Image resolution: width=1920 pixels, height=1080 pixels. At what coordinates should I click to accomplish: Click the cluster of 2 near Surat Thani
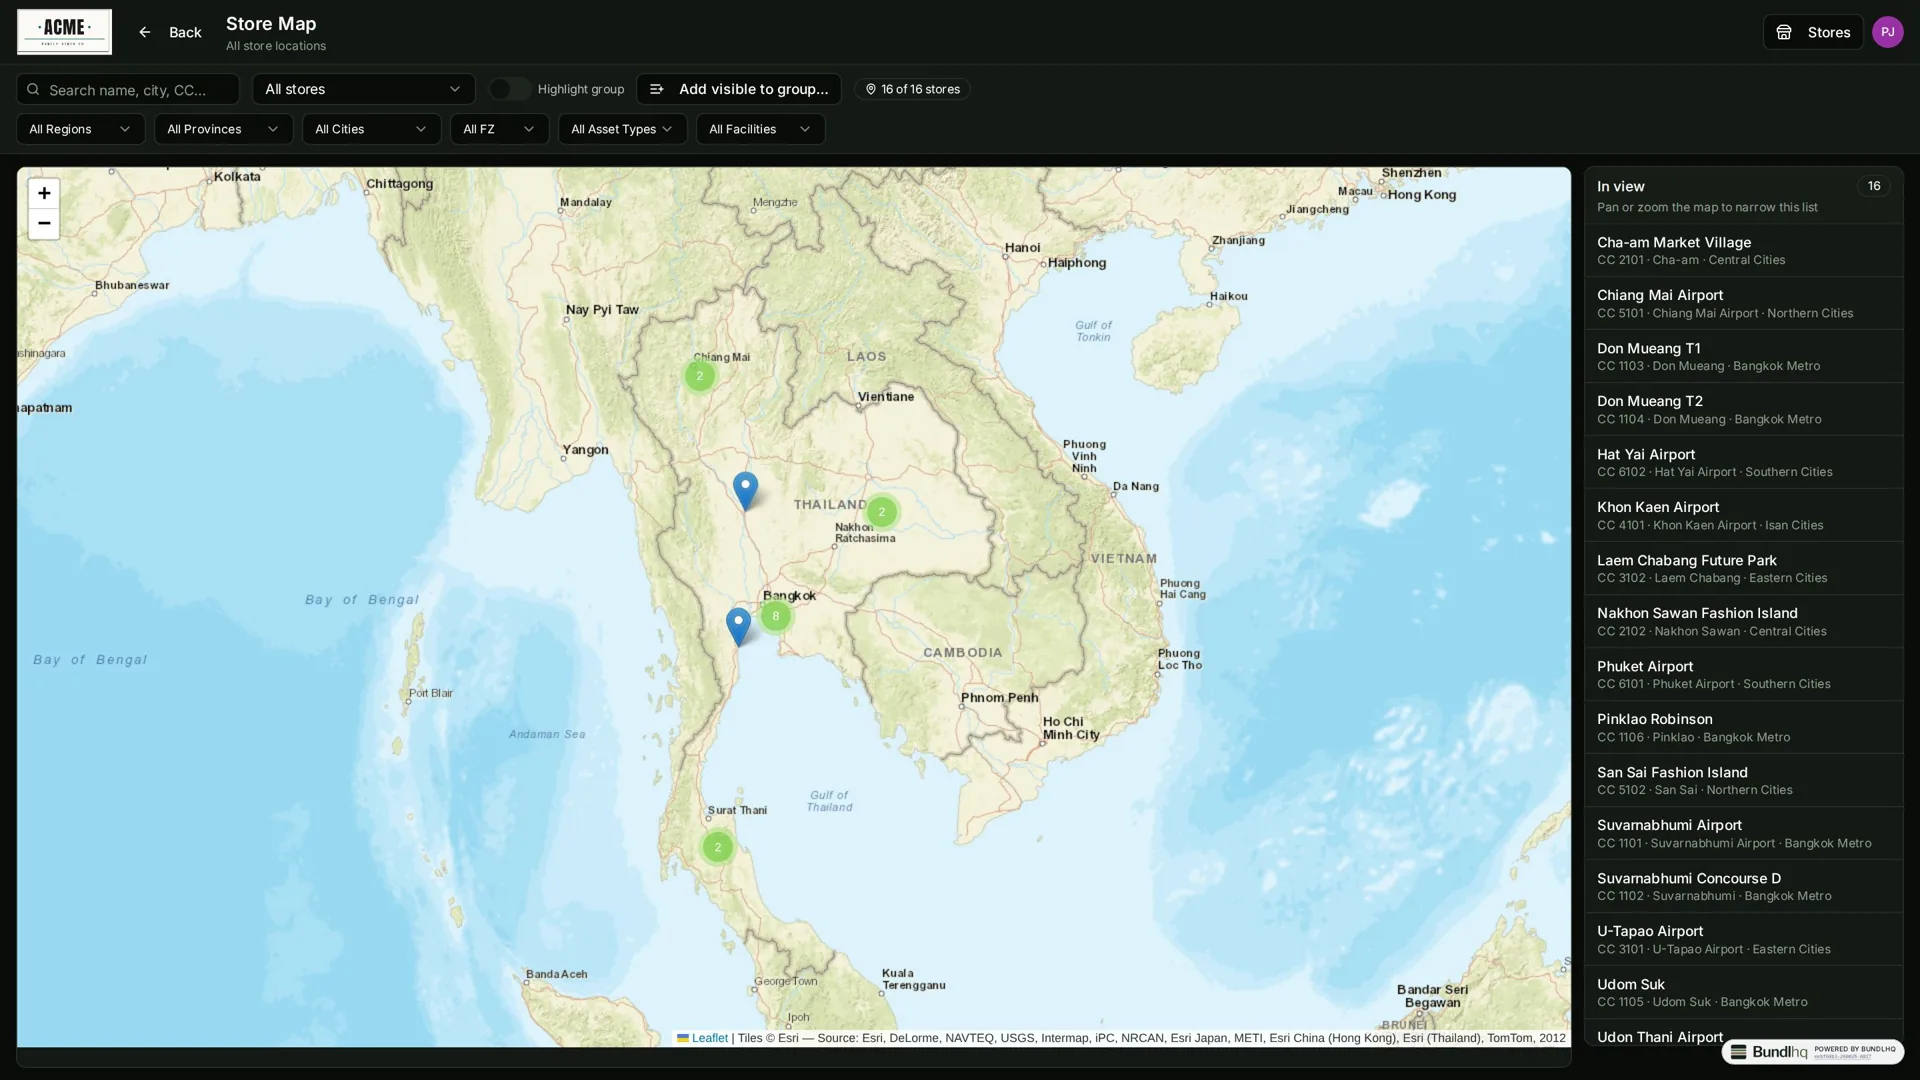tap(717, 847)
